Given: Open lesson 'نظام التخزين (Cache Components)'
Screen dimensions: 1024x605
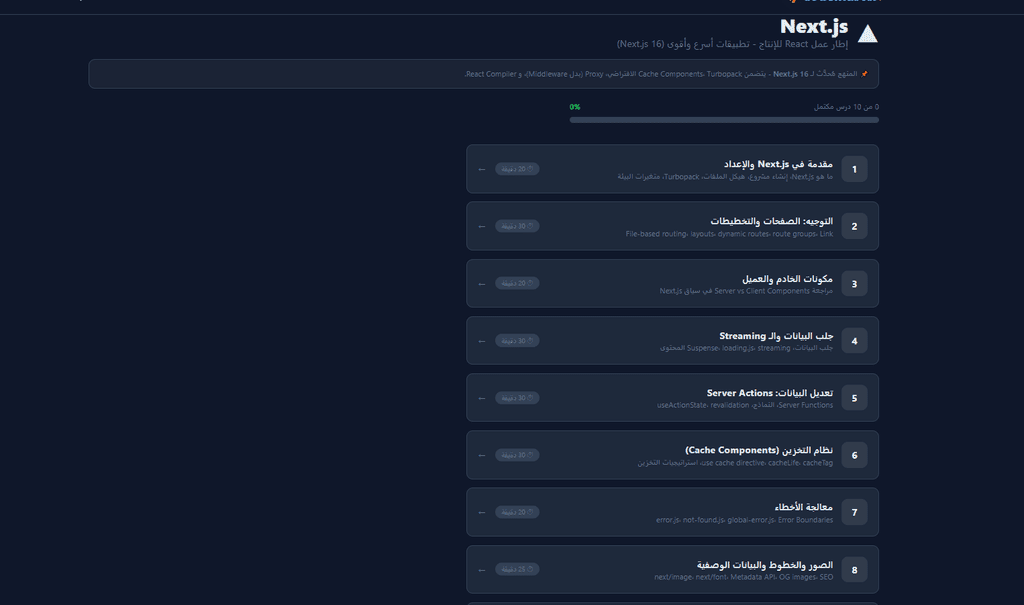Looking at the screenshot, I should [673, 455].
